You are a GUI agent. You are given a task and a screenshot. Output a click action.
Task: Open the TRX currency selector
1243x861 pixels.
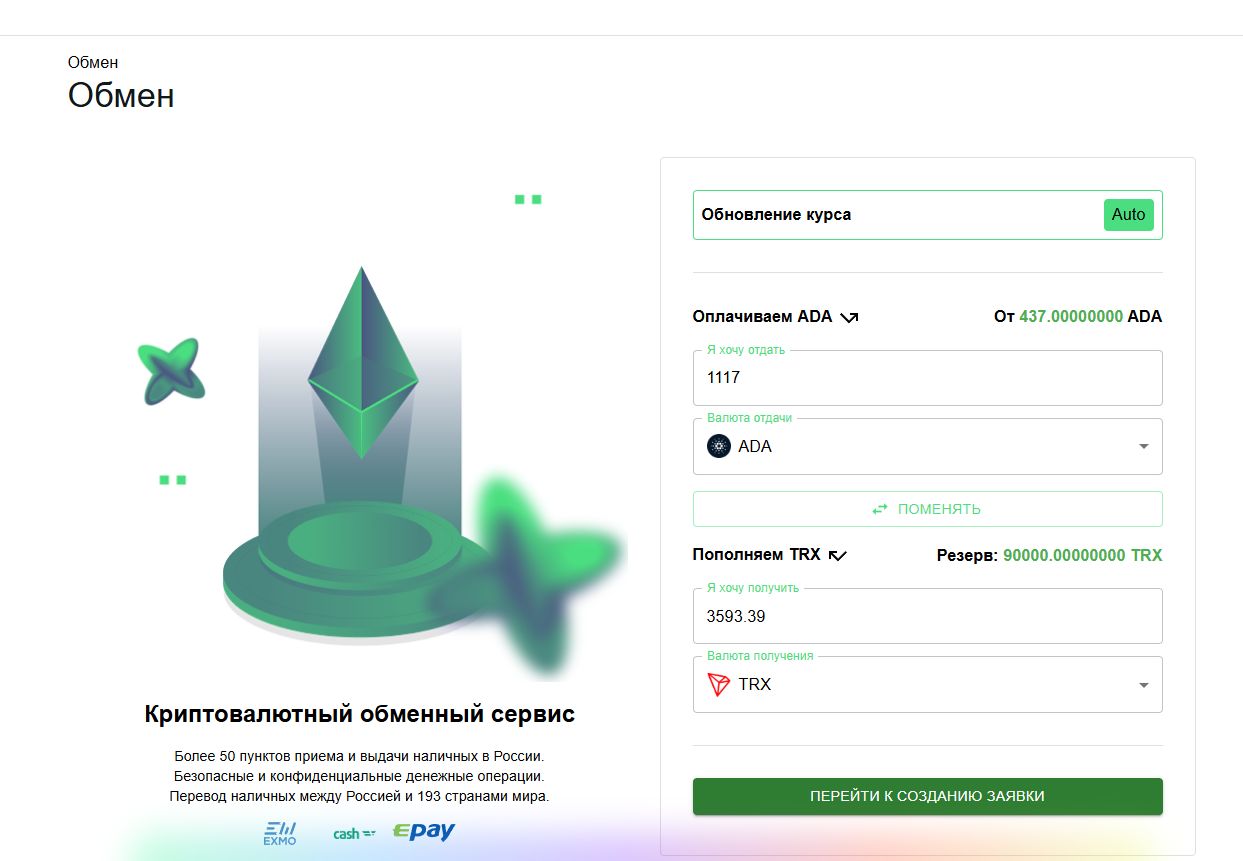pos(928,684)
